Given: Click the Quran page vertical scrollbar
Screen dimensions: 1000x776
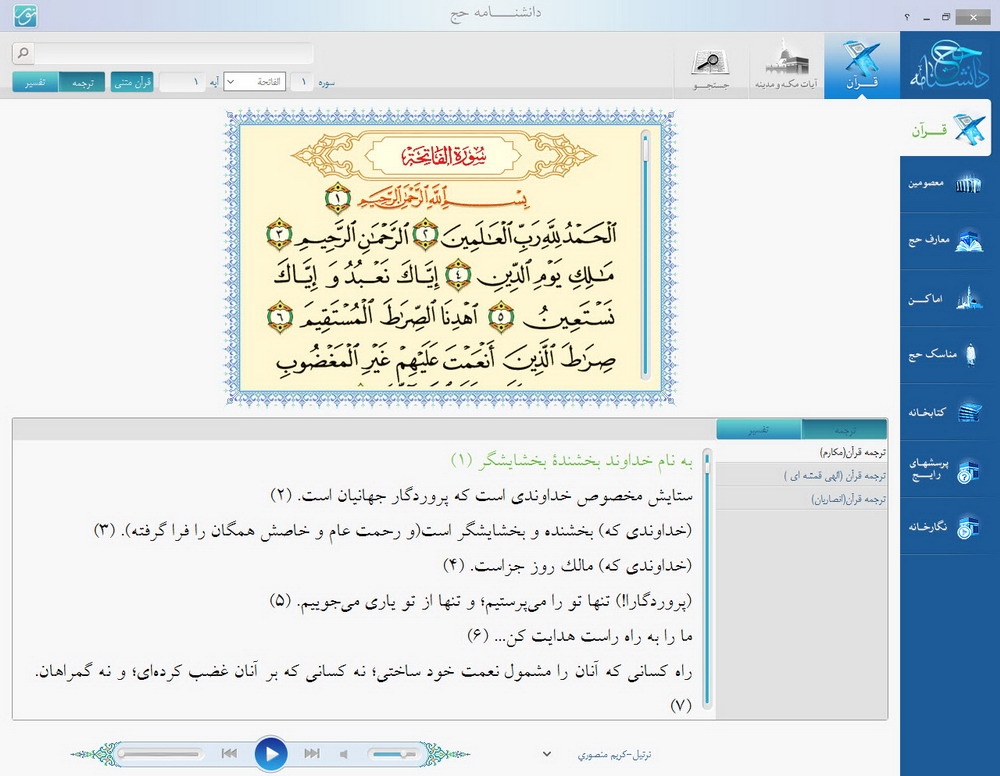Looking at the screenshot, I should click(645, 254).
